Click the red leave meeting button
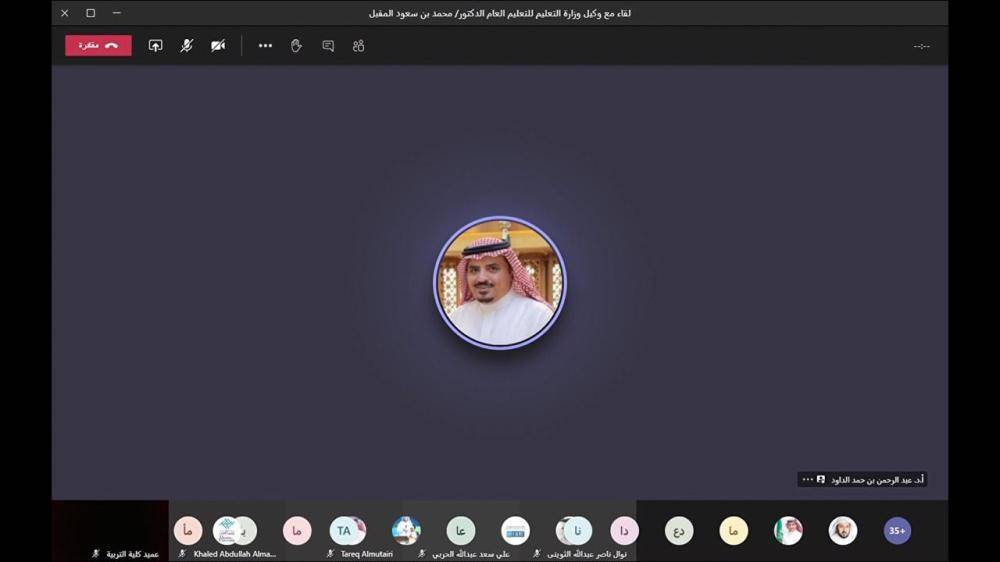 pyautogui.click(x=98, y=45)
